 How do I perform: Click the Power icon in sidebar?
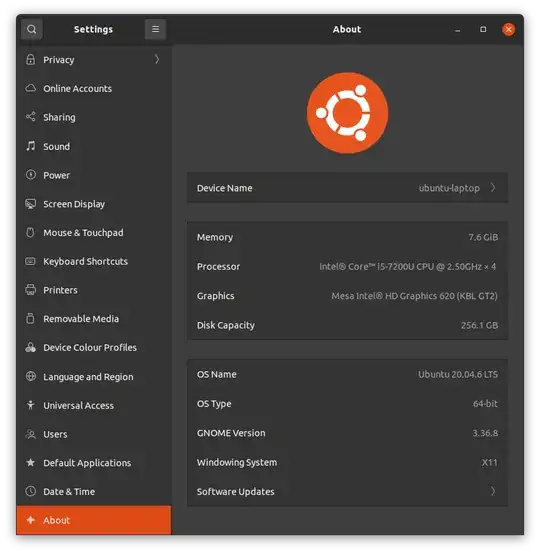(31, 175)
